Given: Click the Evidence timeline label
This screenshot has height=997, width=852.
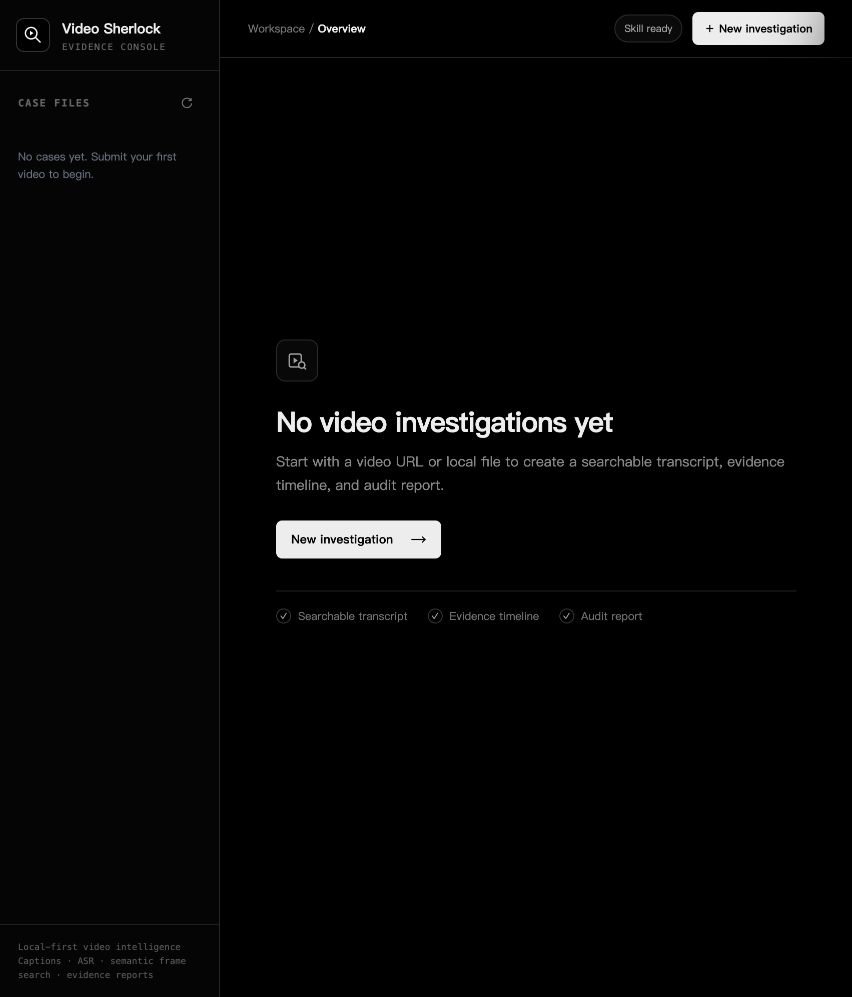Looking at the screenshot, I should click(x=493, y=616).
